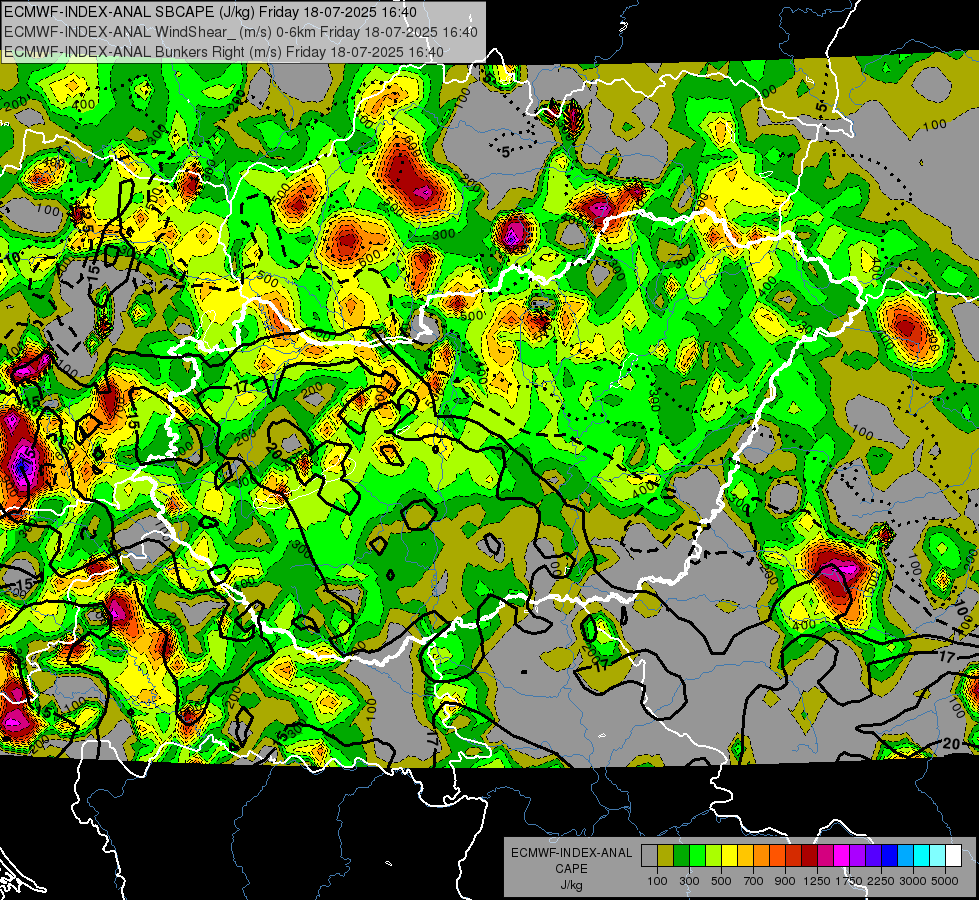Click the Bunkers Right title line

click(x=224, y=52)
